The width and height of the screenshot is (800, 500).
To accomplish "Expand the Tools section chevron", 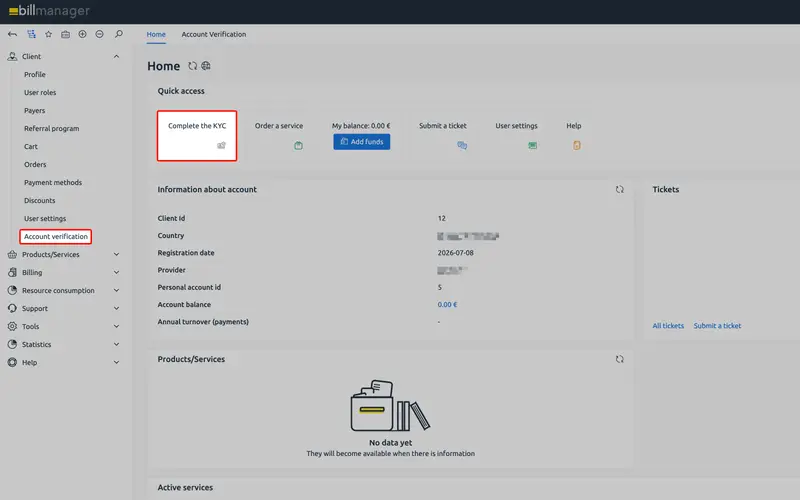I will pos(116,326).
